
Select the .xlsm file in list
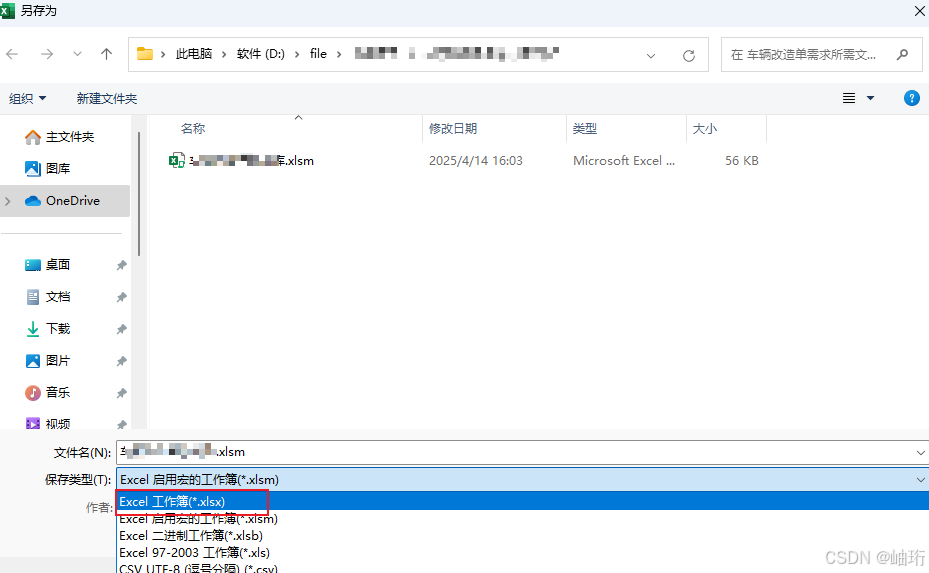tap(252, 161)
